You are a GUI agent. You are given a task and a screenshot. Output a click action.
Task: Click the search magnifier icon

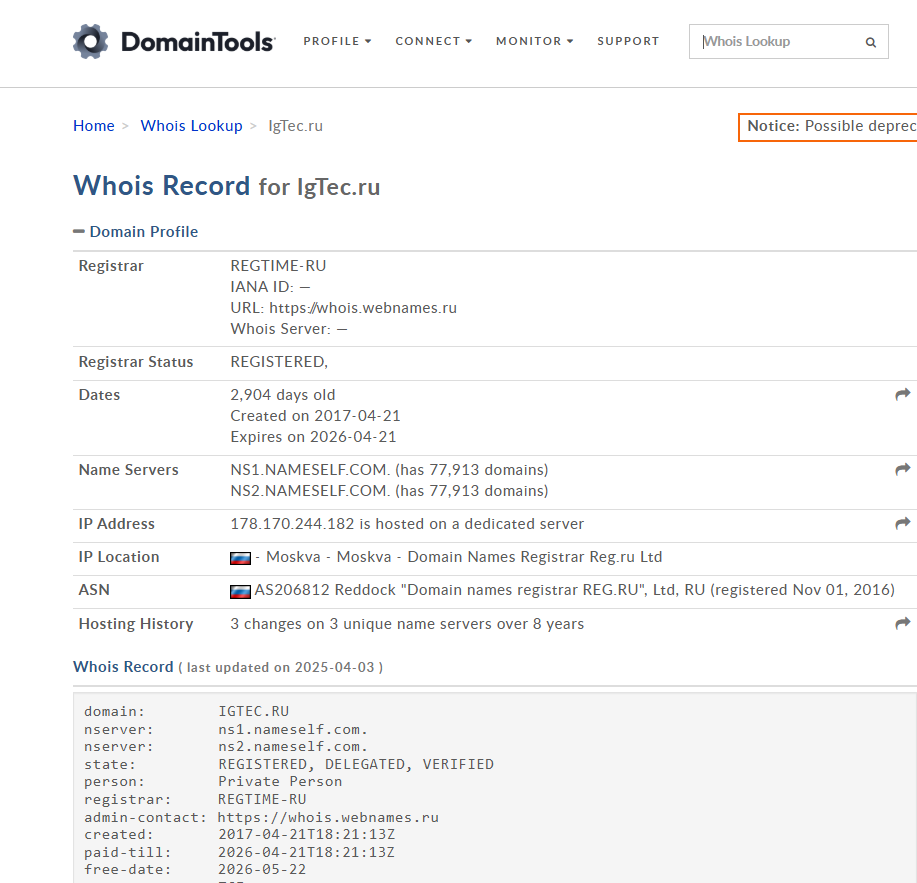tap(870, 42)
